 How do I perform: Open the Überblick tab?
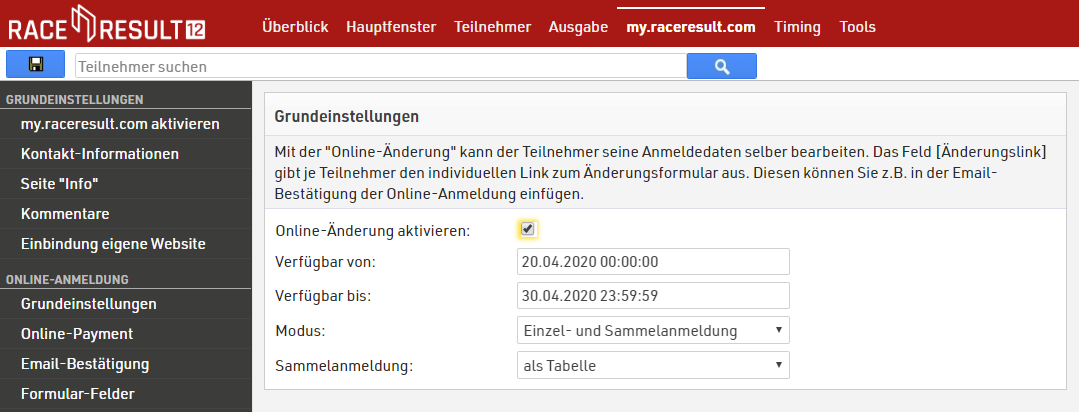[x=295, y=27]
